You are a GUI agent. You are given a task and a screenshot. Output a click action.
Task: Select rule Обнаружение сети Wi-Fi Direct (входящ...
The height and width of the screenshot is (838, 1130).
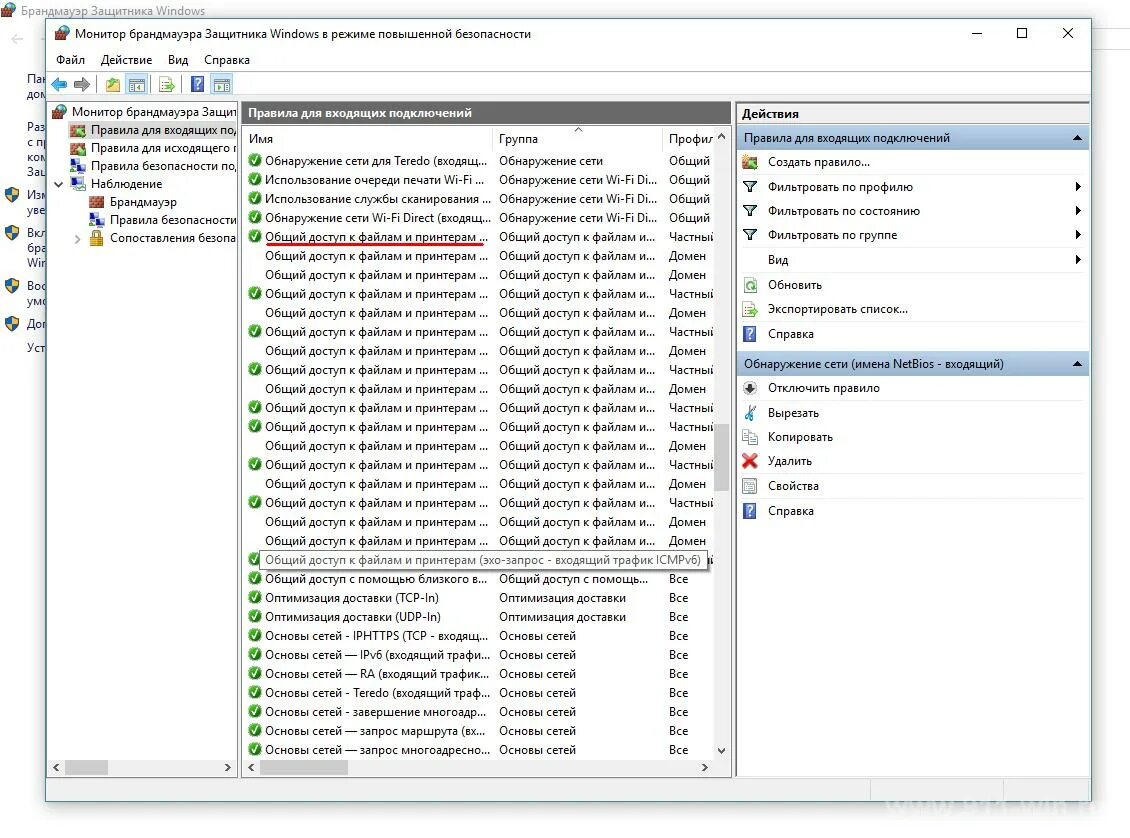coord(377,218)
